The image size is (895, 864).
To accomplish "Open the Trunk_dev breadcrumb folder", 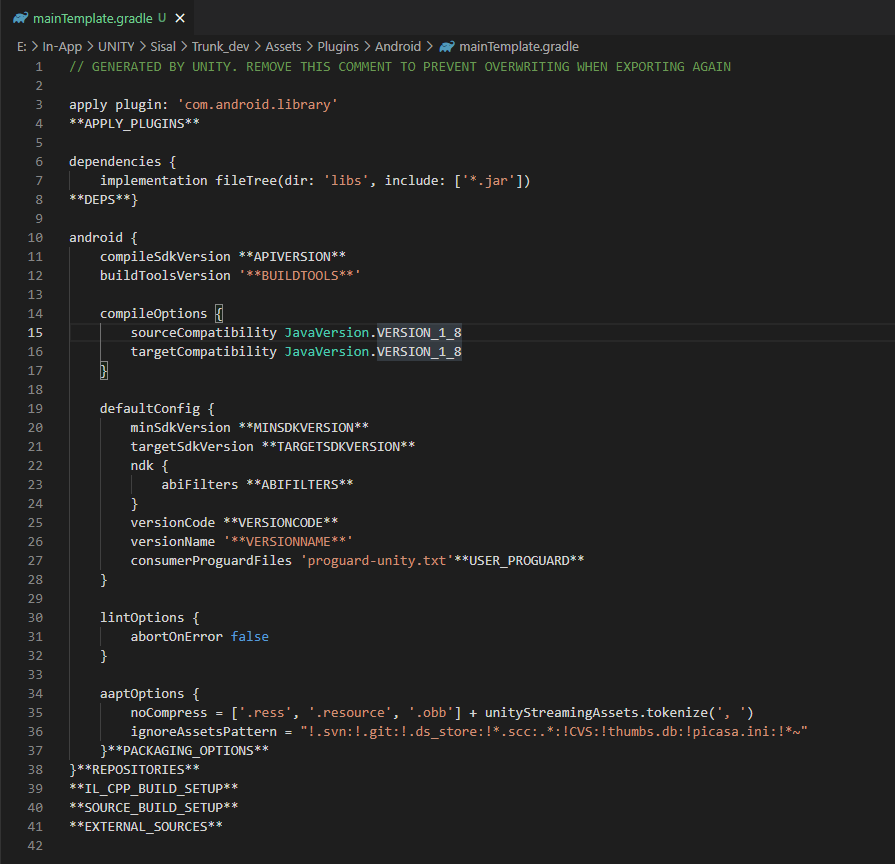I will (x=223, y=46).
